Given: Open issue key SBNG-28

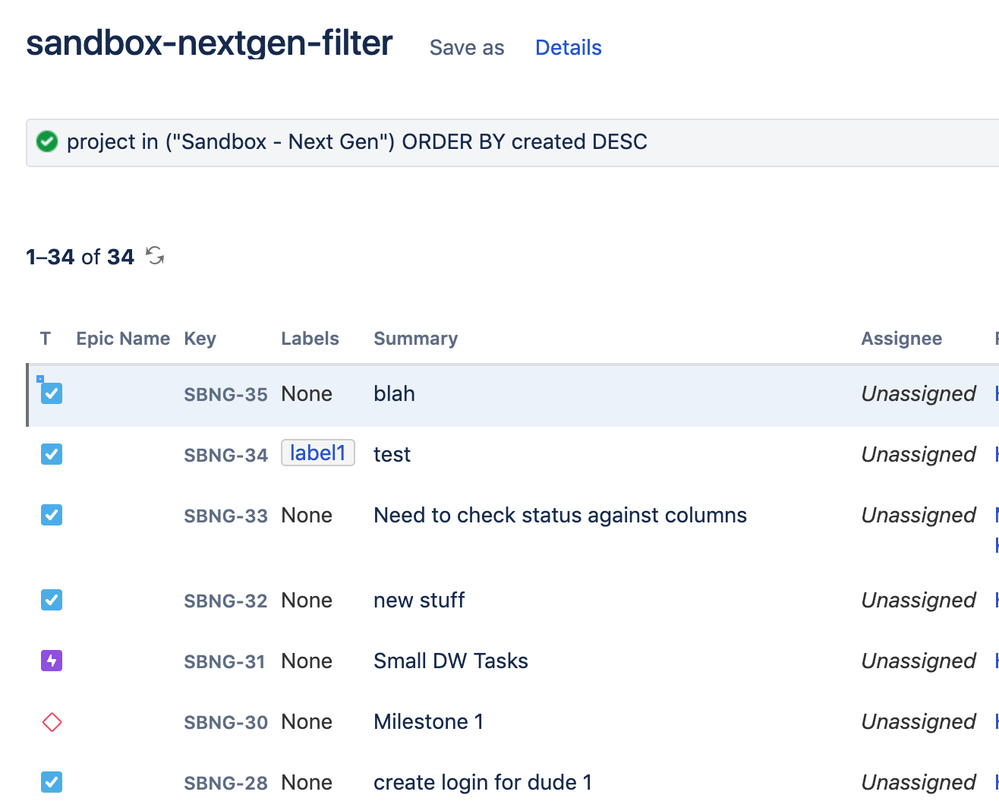Looking at the screenshot, I should pos(226,783).
